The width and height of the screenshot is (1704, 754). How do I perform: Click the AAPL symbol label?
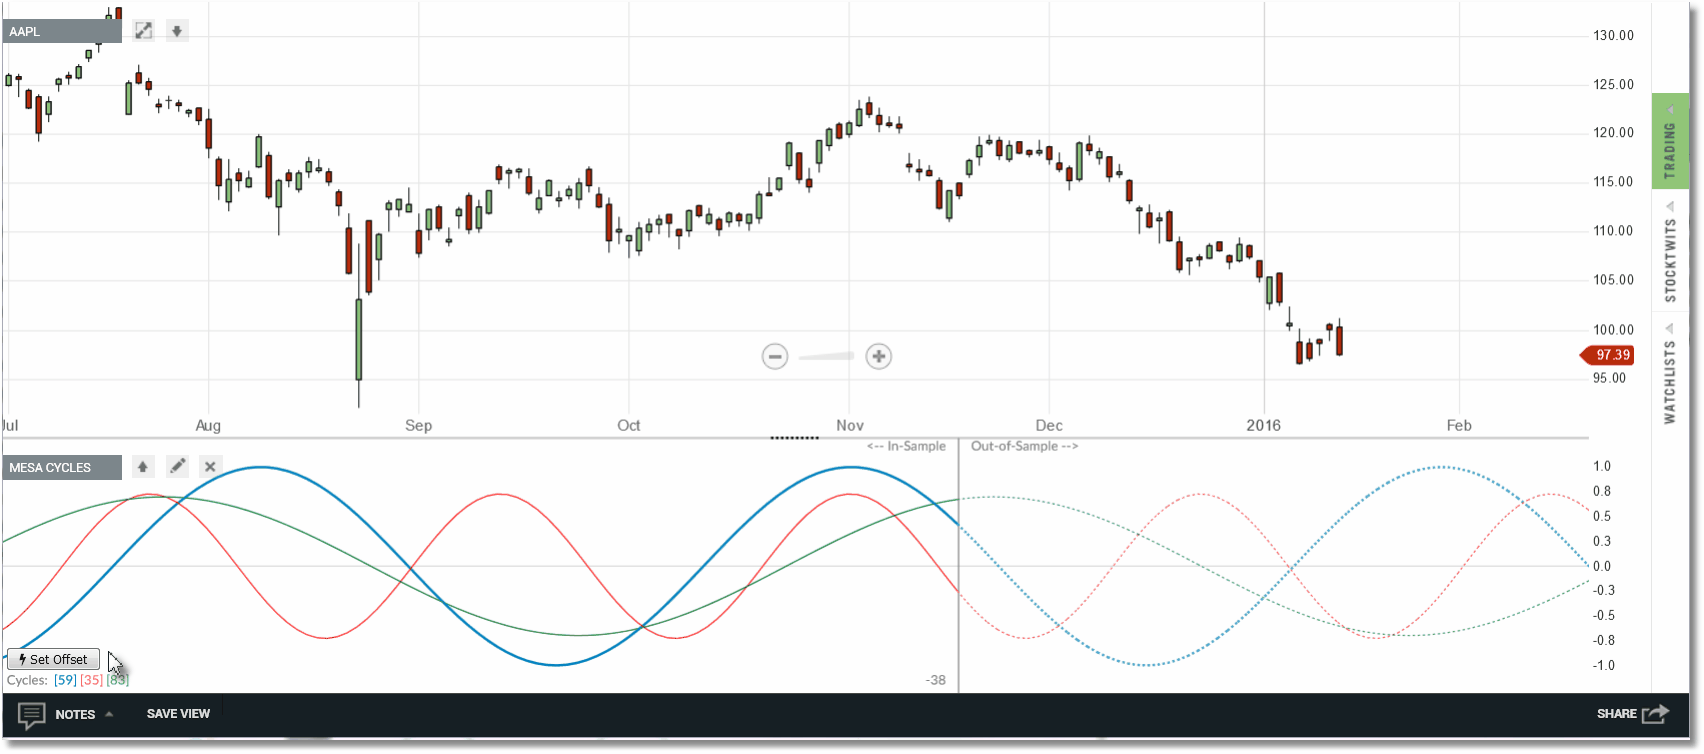[62, 31]
